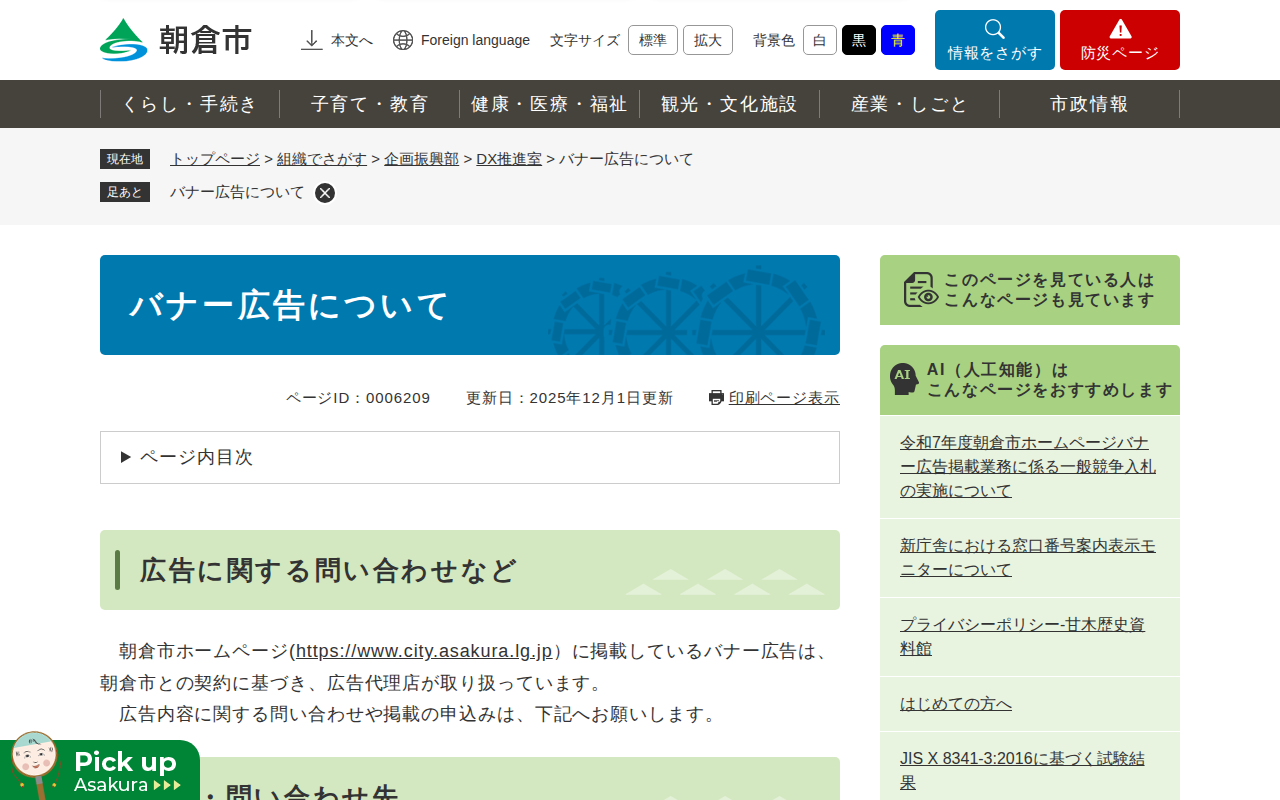Viewport: 1280px width, 800px height.
Task: Open the 情報をさがす magnifier search button
Action: [x=994, y=40]
